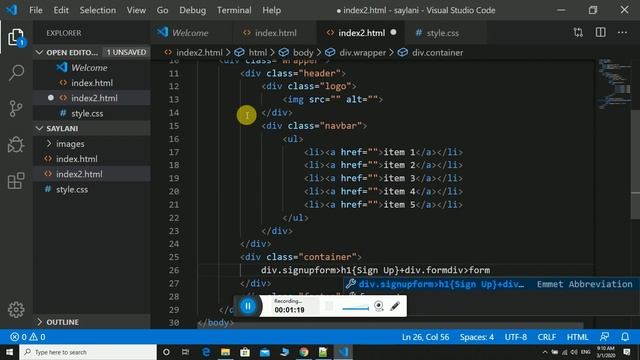Click the html breadcrumb
The height and width of the screenshot is (360, 640).
tap(258, 53)
